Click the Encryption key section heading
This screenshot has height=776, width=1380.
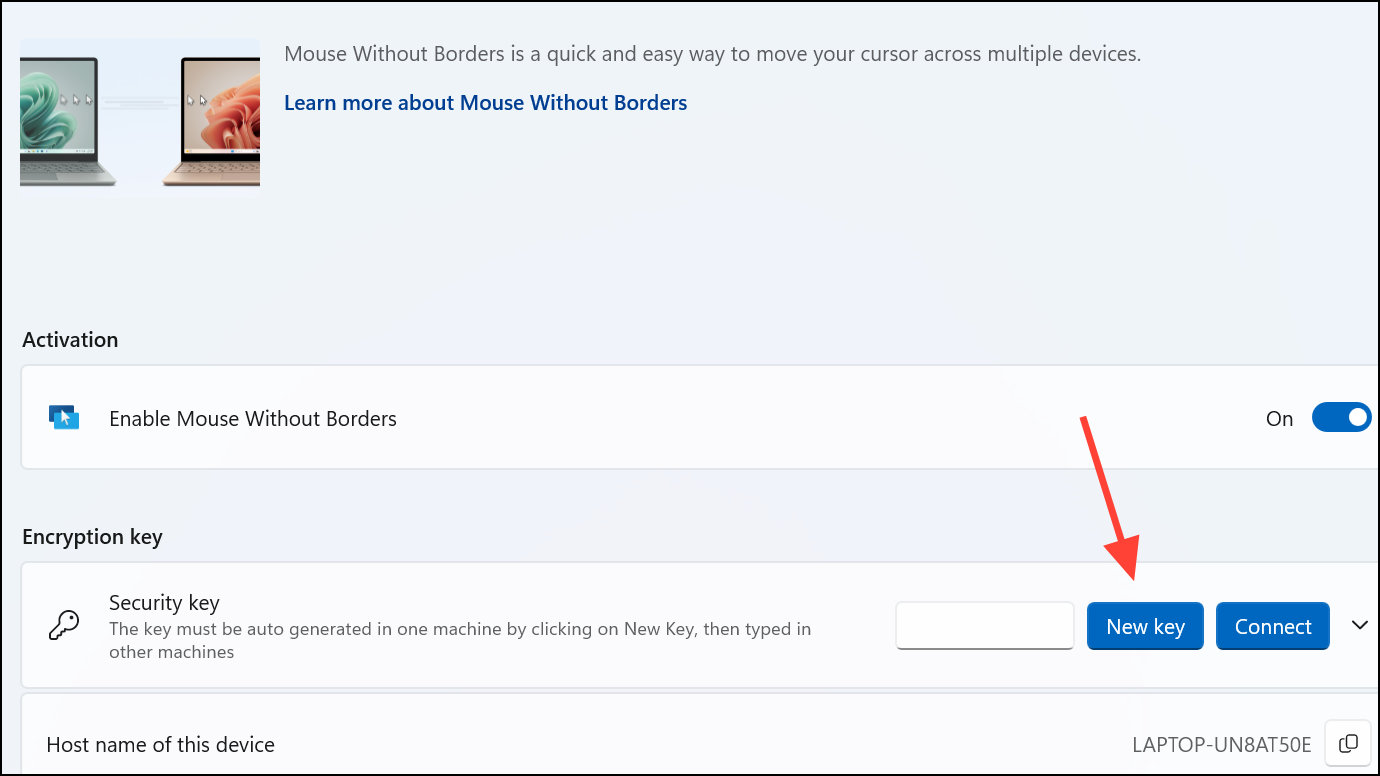coord(92,537)
